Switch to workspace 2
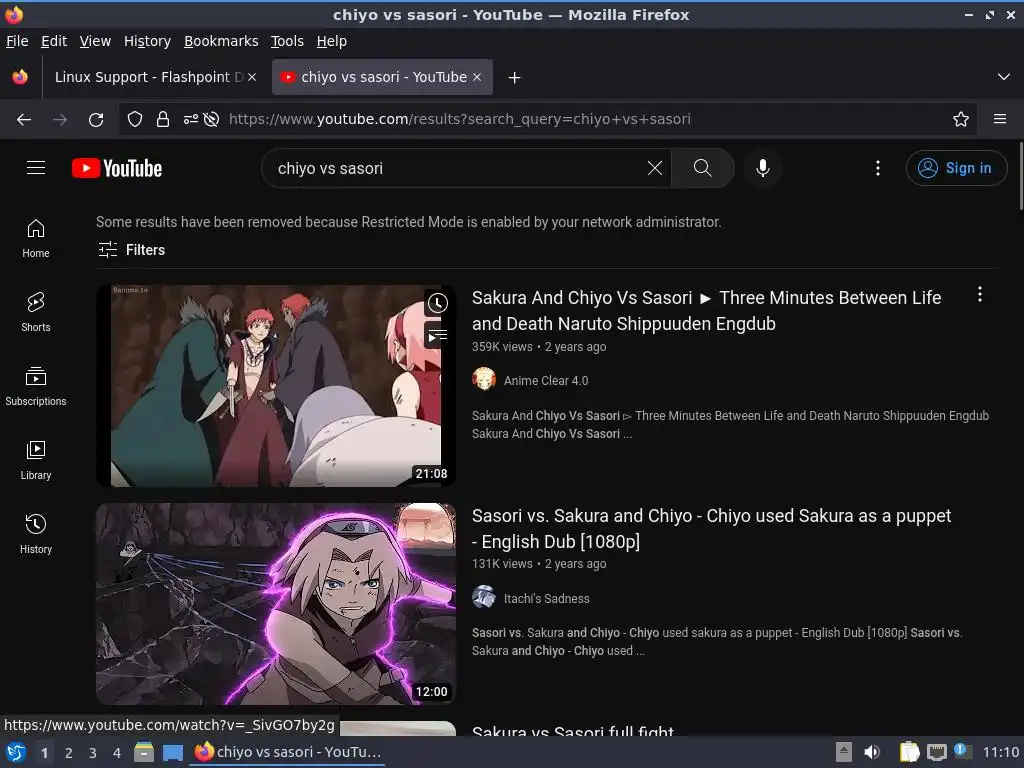Screen dimensions: 1024x768 click(69, 753)
